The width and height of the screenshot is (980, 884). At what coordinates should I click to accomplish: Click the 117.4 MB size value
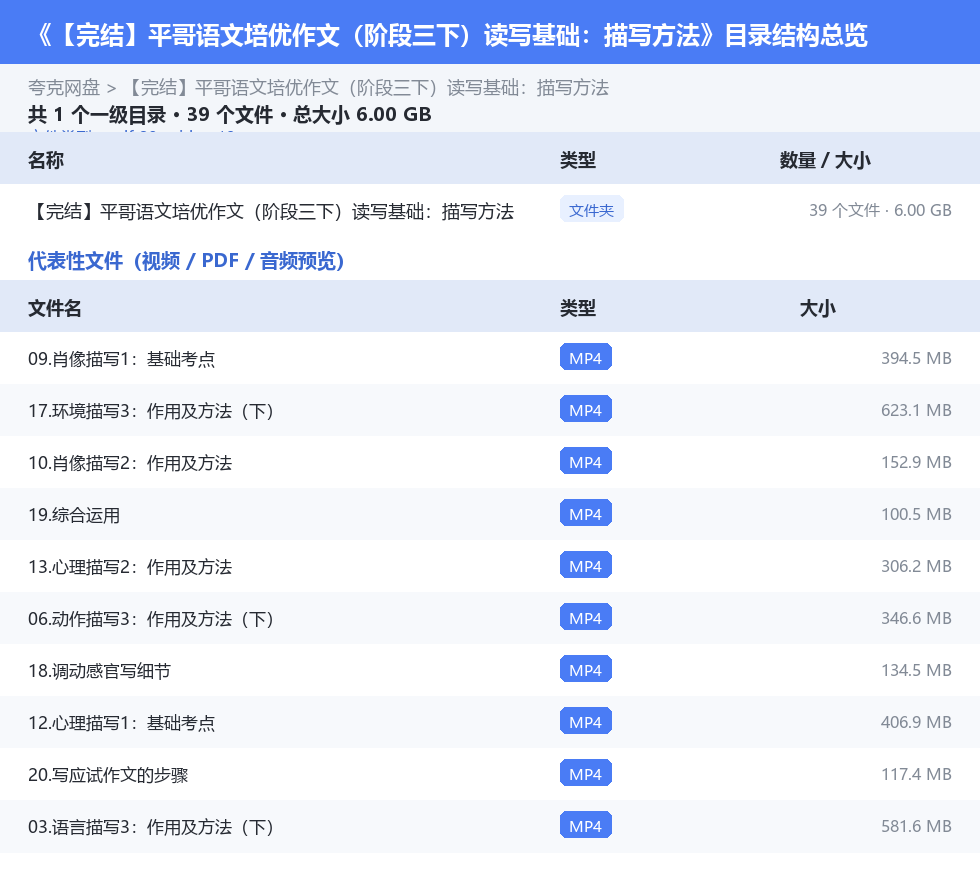(x=916, y=773)
